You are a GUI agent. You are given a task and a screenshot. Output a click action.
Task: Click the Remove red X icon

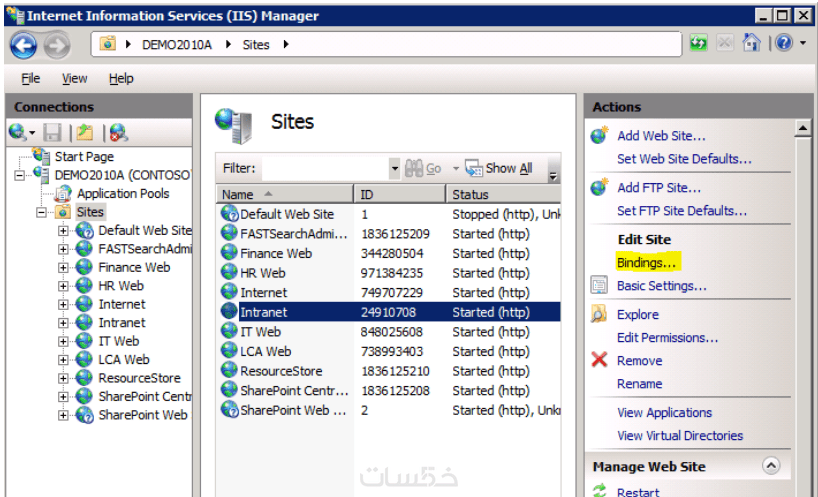(x=599, y=360)
